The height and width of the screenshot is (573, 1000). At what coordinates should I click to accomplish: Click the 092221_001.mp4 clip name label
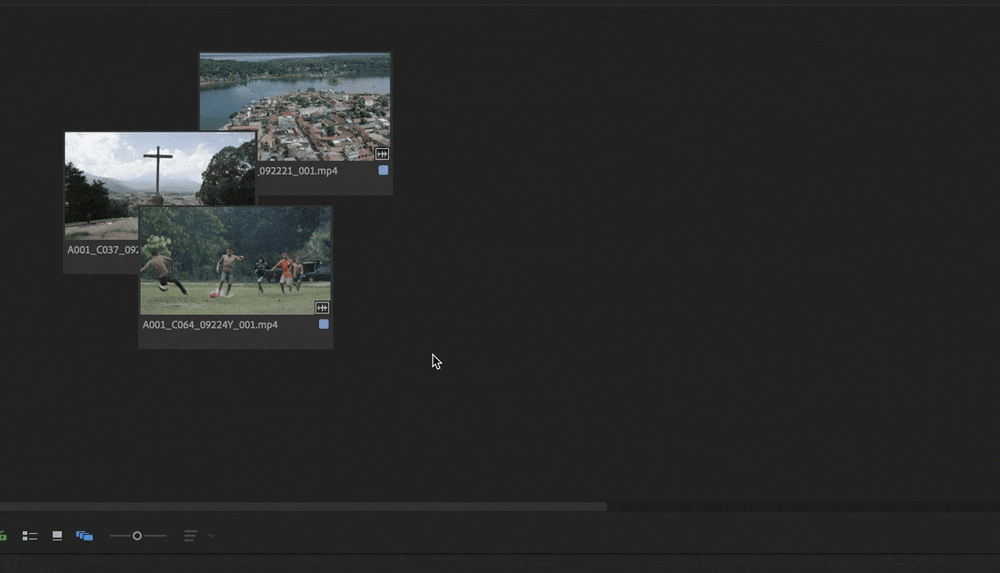298,171
